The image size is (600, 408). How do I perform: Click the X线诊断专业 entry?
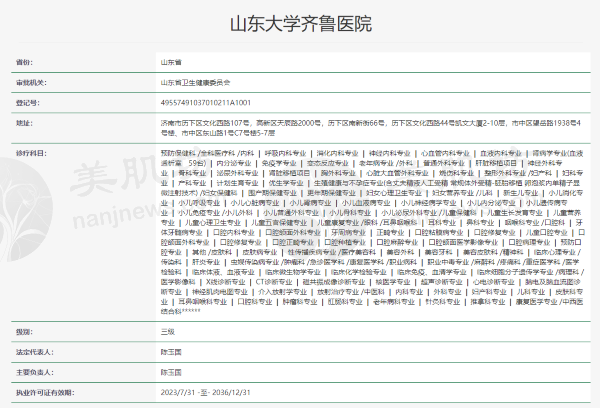[x=225, y=282]
